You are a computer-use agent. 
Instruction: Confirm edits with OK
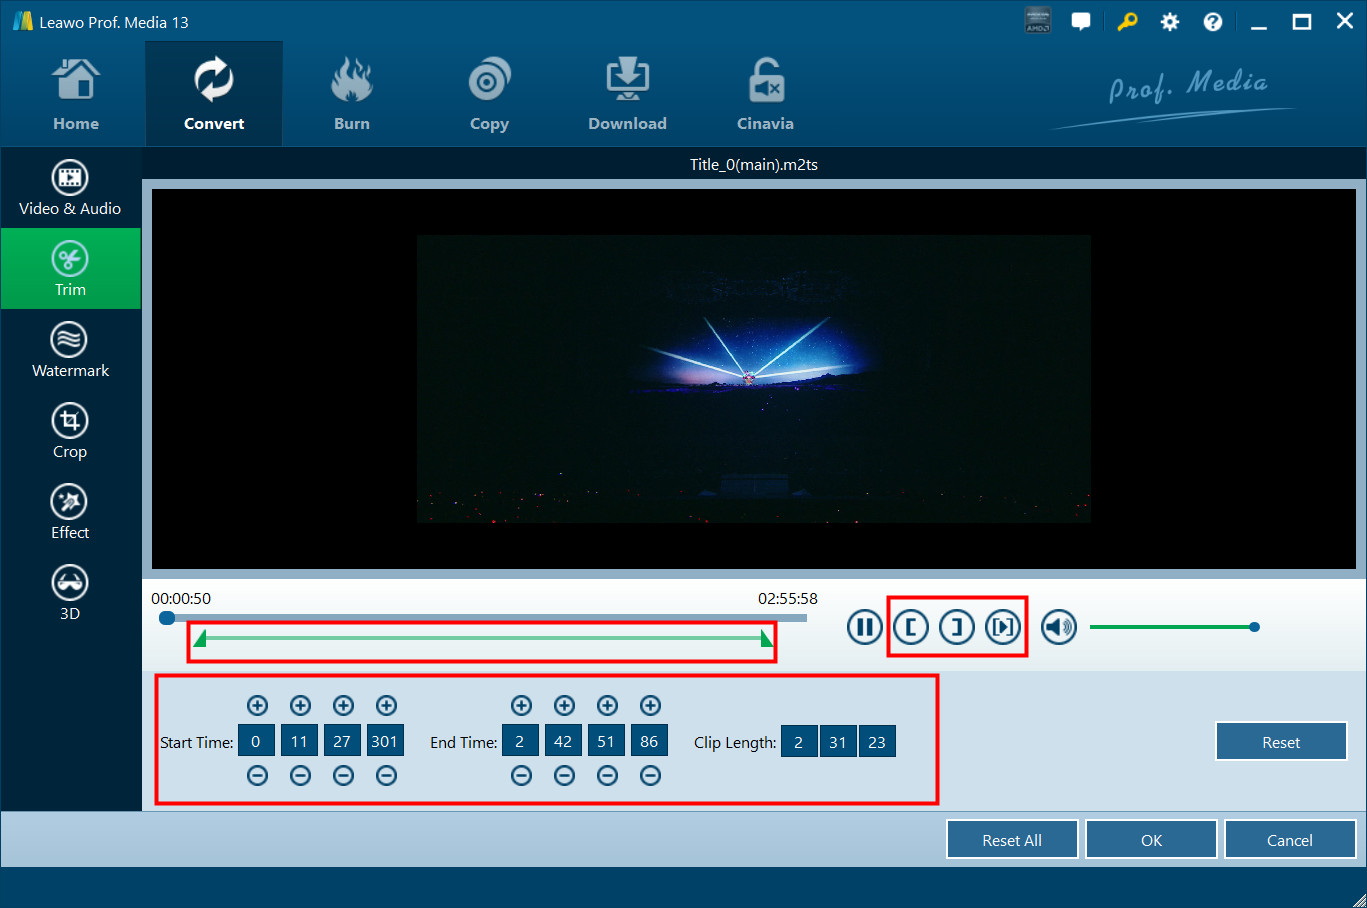pos(1151,840)
